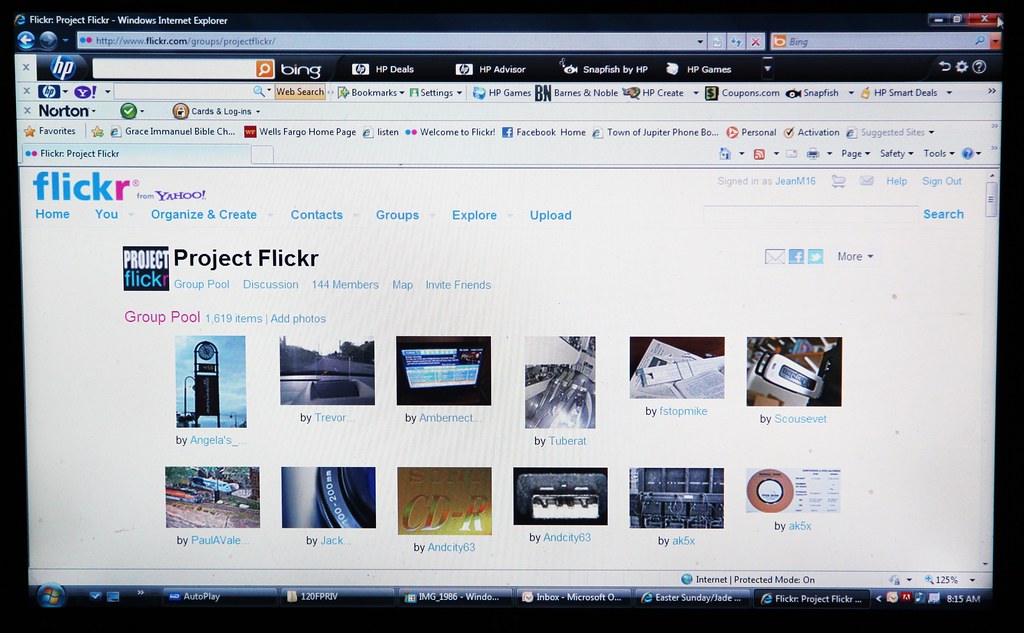1024x633 pixels.
Task: Open HP Deals toolbar shortcut
Action: [383, 69]
